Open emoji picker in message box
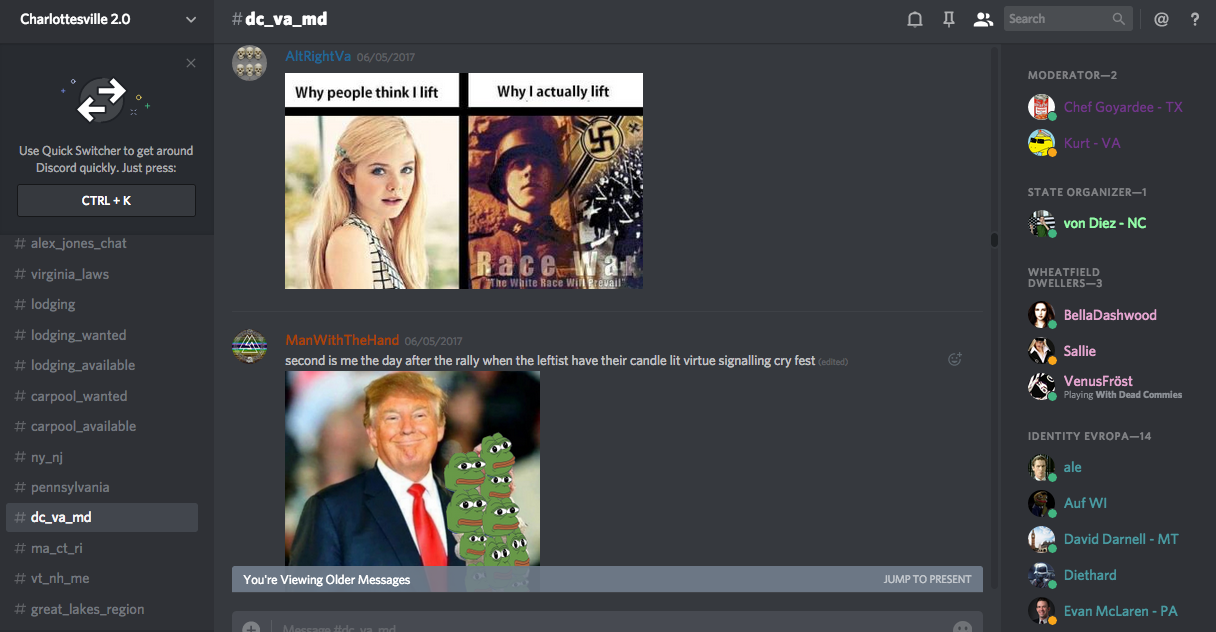Viewport: 1216px width, 632px height. pos(962,627)
